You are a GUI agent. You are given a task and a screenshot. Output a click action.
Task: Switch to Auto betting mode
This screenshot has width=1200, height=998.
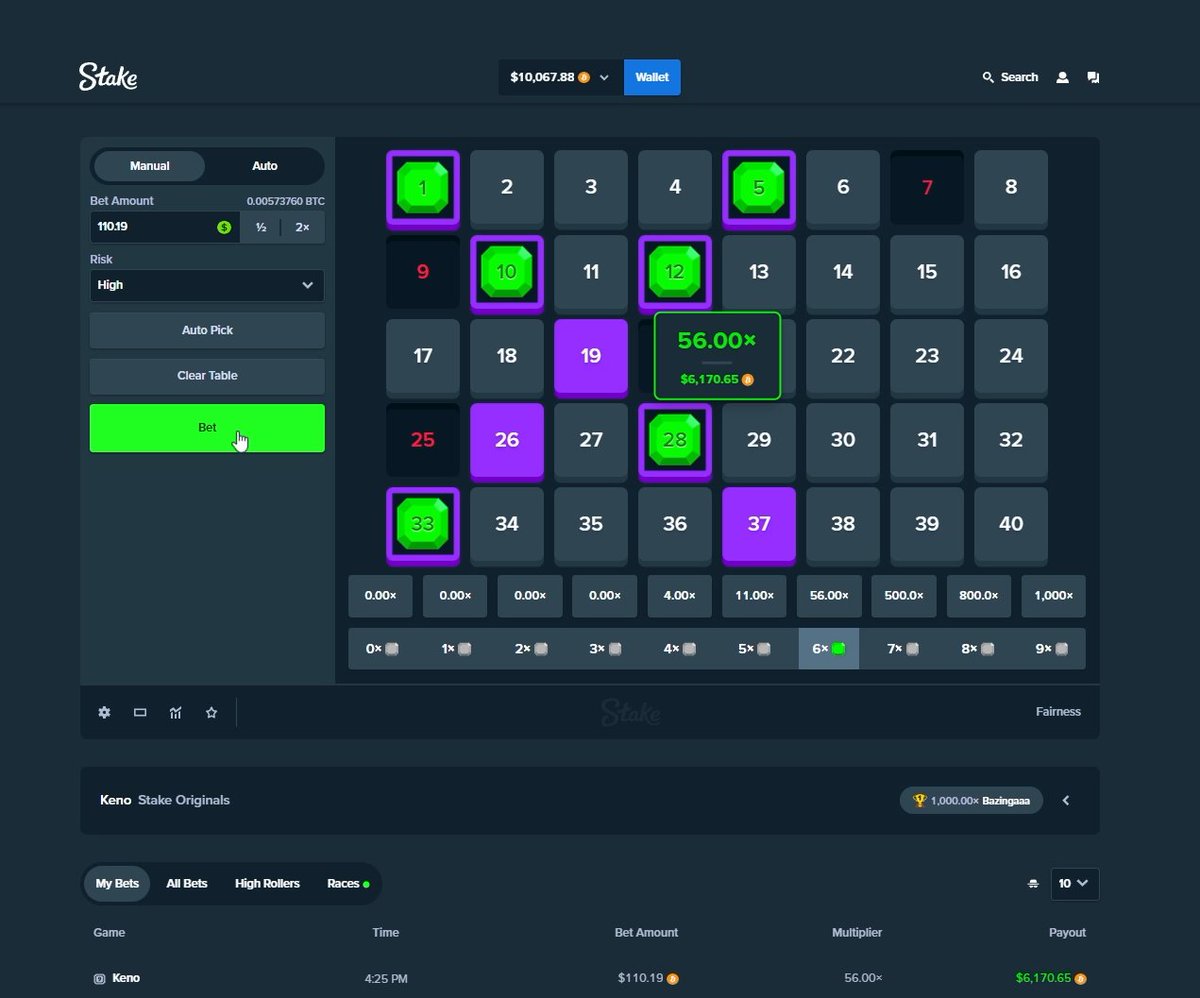(265, 166)
